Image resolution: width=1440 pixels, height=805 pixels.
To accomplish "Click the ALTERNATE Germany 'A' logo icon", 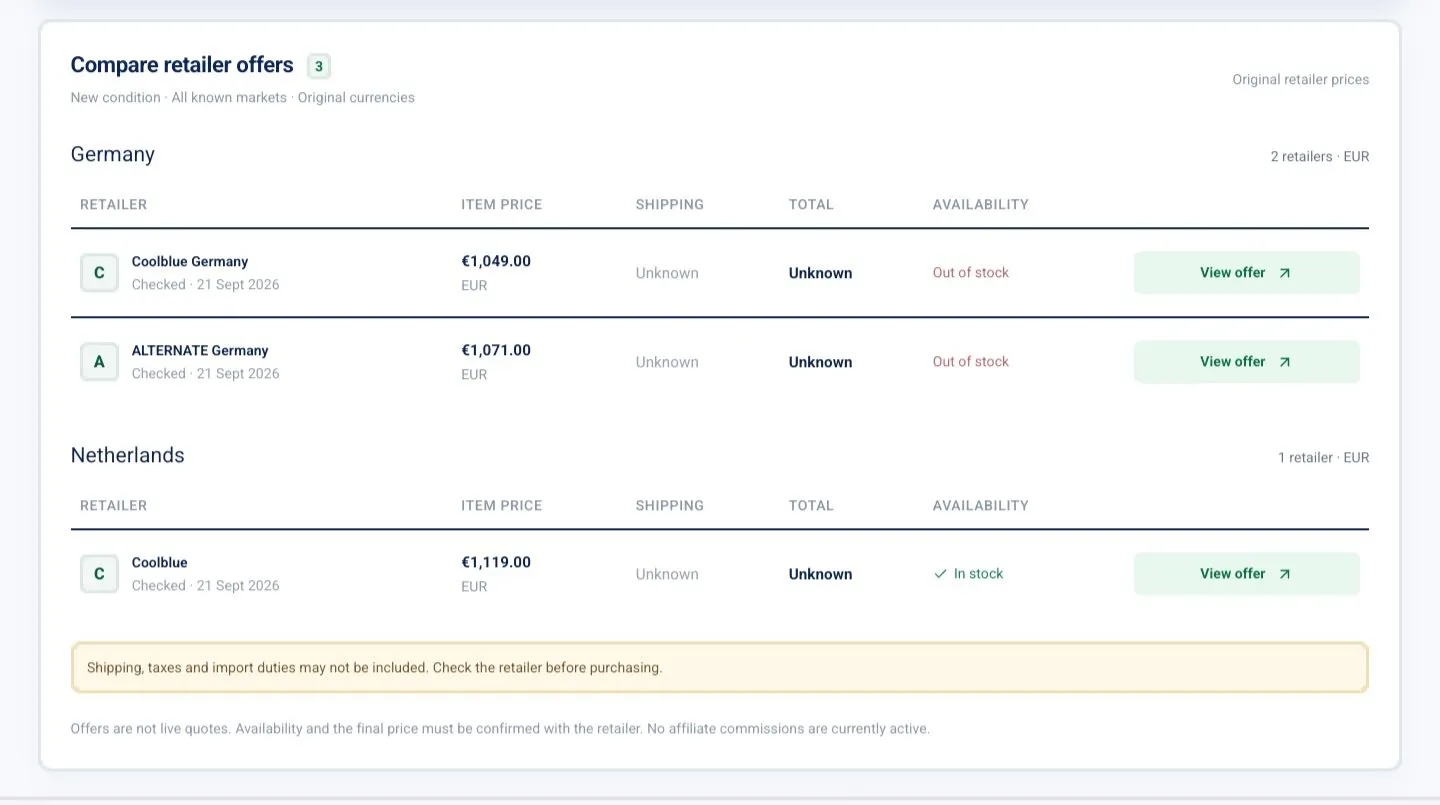I will 99,362.
